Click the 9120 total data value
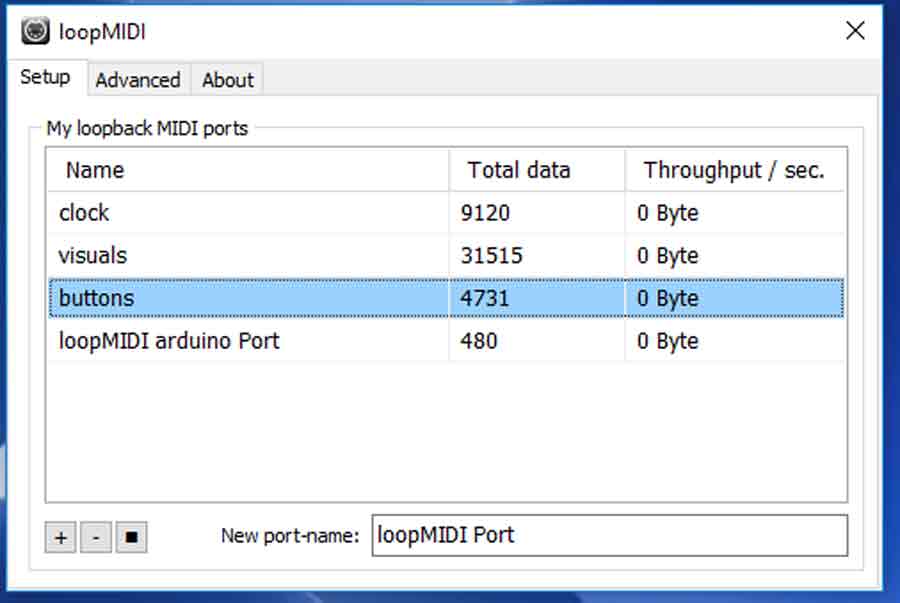 tap(485, 213)
